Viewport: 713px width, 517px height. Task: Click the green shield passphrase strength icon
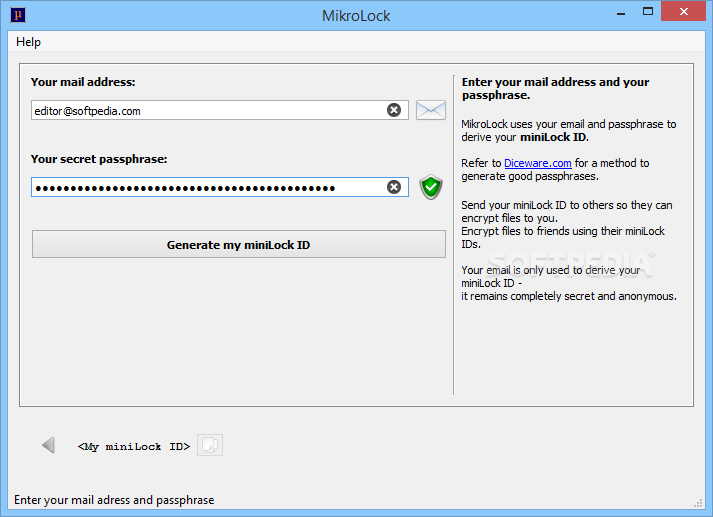coord(431,187)
